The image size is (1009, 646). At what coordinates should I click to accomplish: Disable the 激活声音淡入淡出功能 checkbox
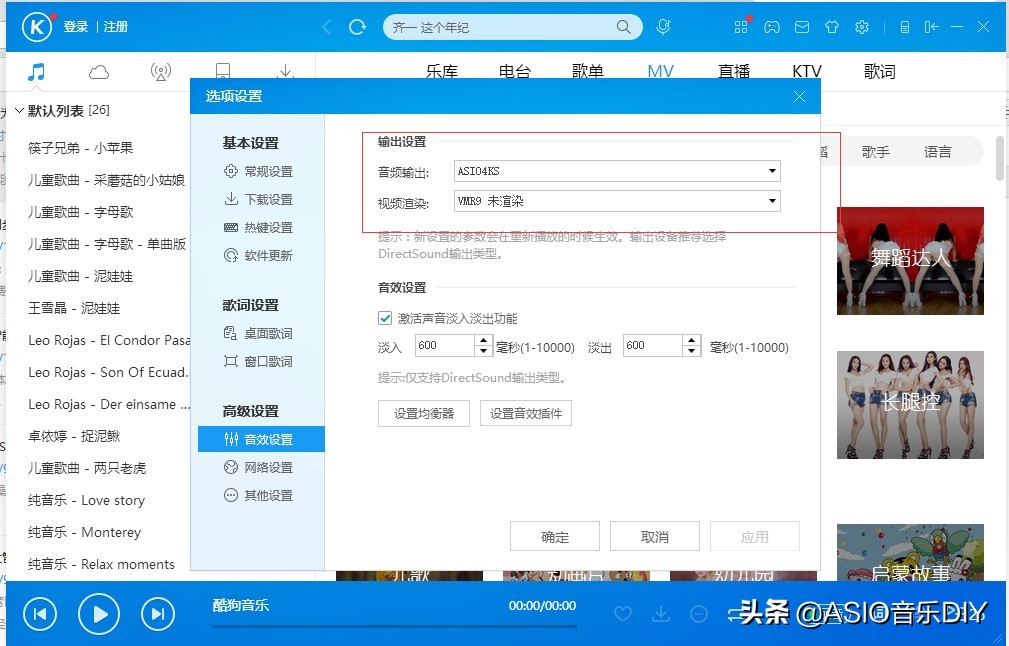(385, 318)
